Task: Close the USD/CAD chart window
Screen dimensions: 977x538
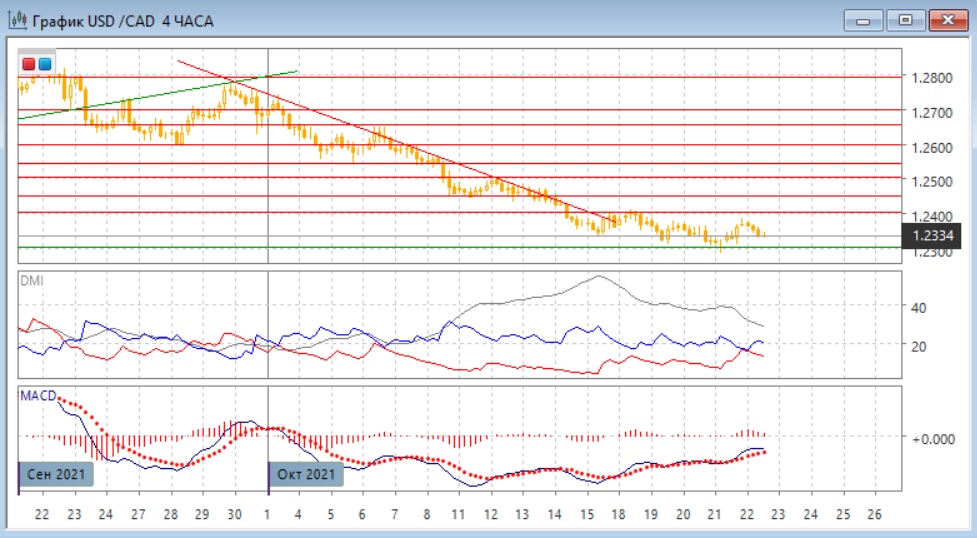Action: click(x=948, y=20)
